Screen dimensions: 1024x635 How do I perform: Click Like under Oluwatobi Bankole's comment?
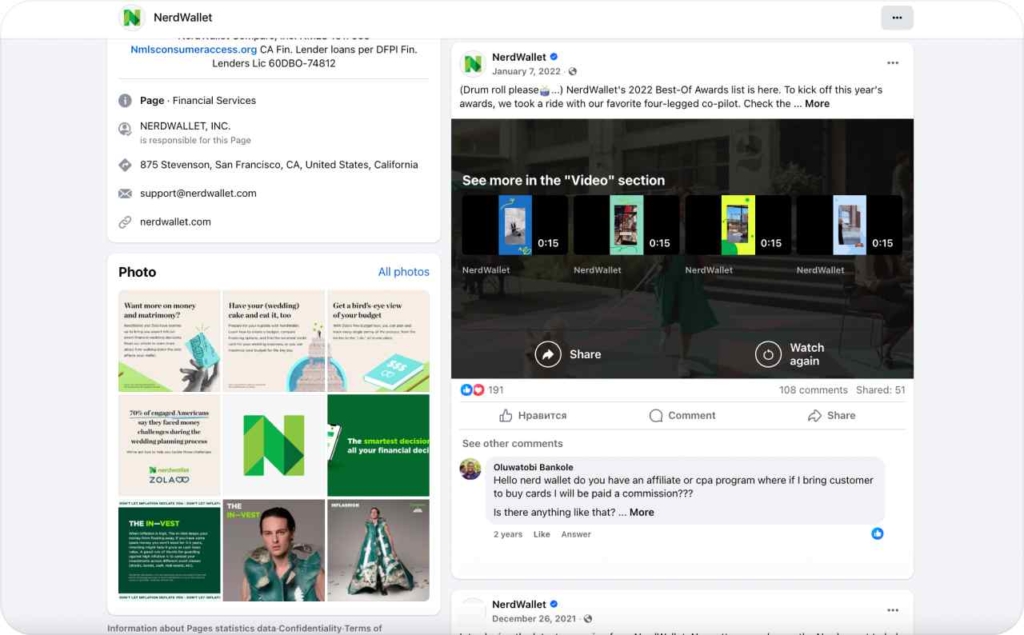(541, 534)
